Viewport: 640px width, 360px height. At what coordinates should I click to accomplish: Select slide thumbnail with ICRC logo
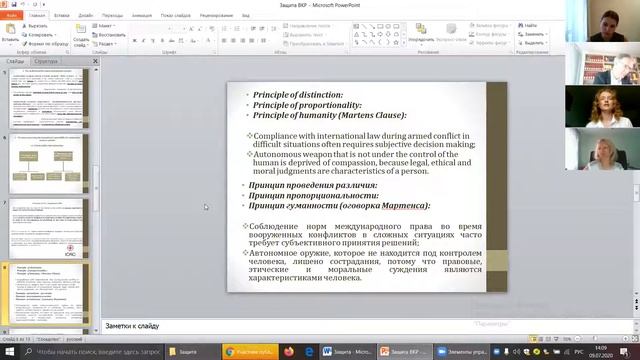coord(49,229)
